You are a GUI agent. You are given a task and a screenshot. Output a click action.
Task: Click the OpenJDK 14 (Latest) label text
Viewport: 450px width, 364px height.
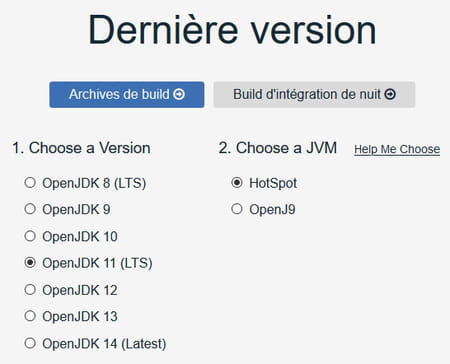pos(104,344)
